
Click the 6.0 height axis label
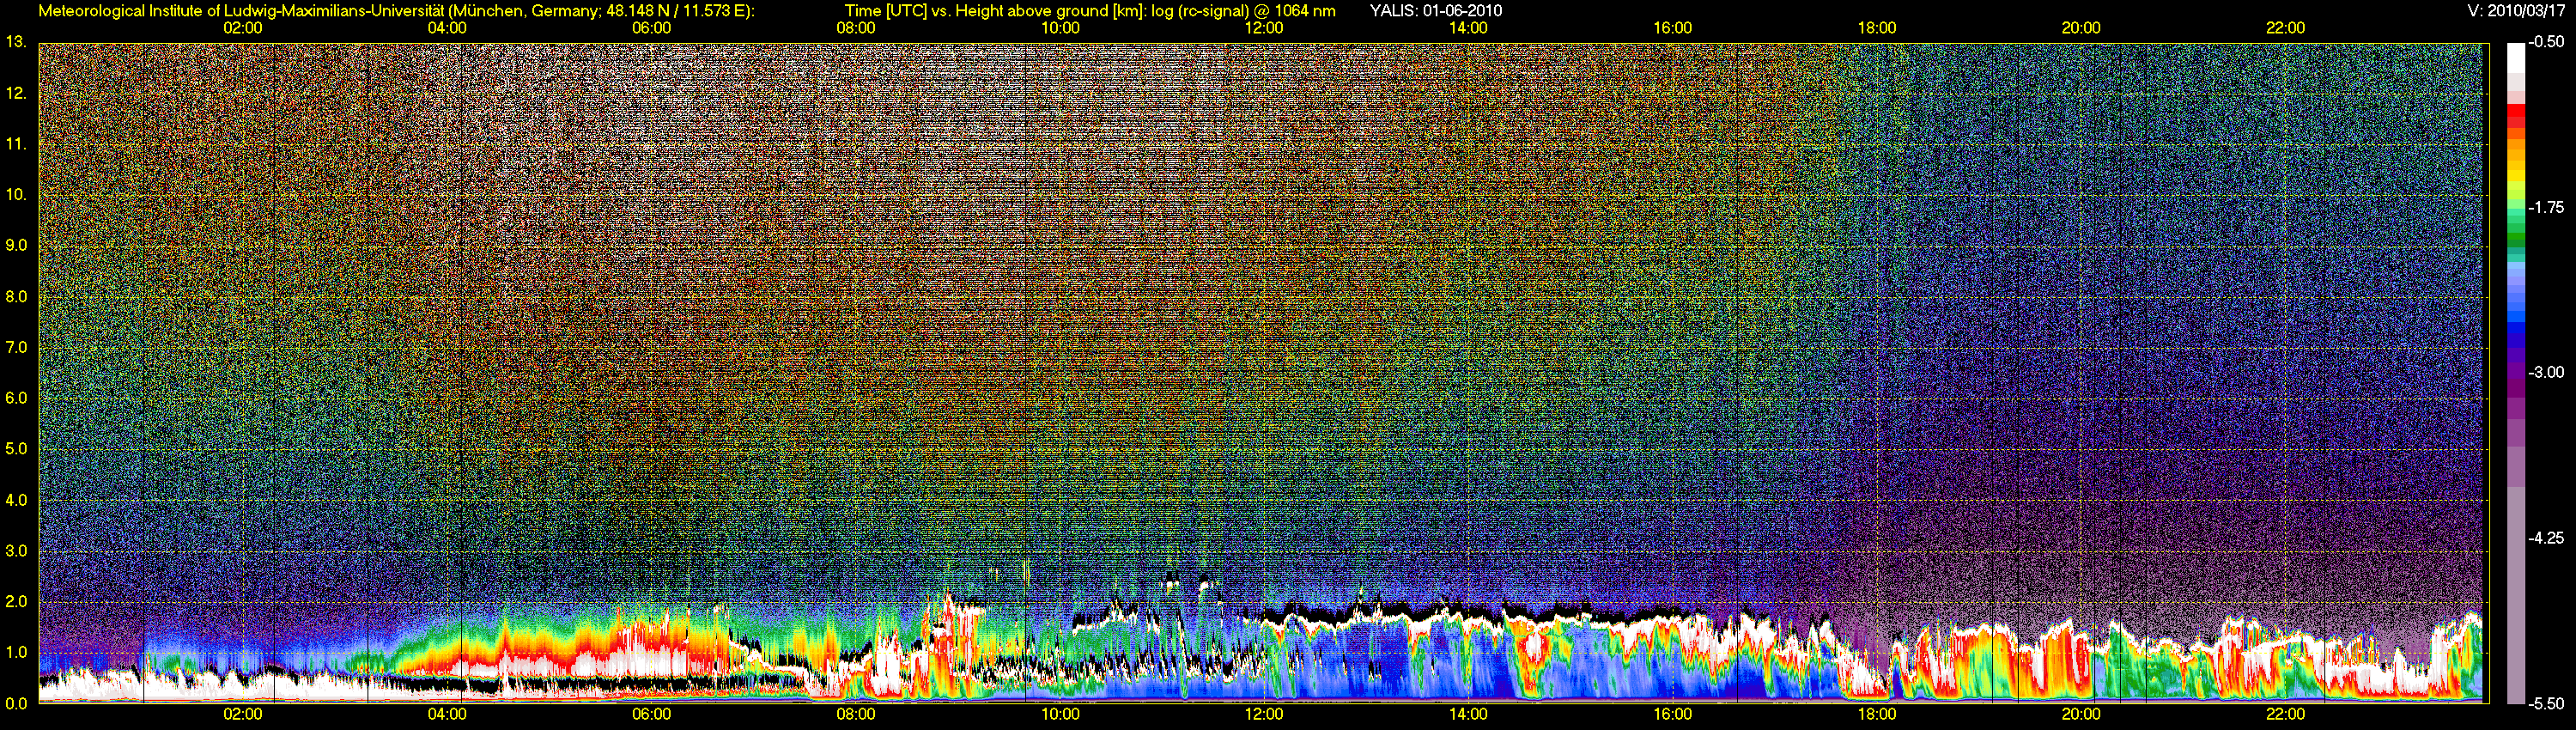click(x=15, y=398)
